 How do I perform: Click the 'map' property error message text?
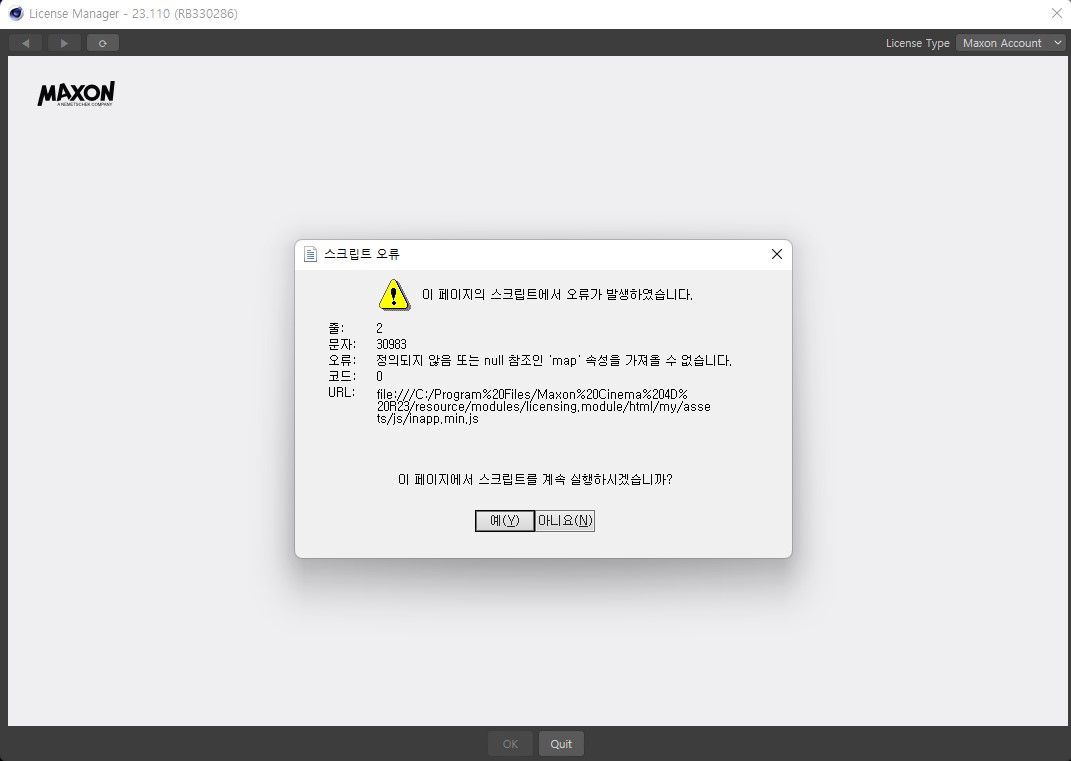[554, 360]
